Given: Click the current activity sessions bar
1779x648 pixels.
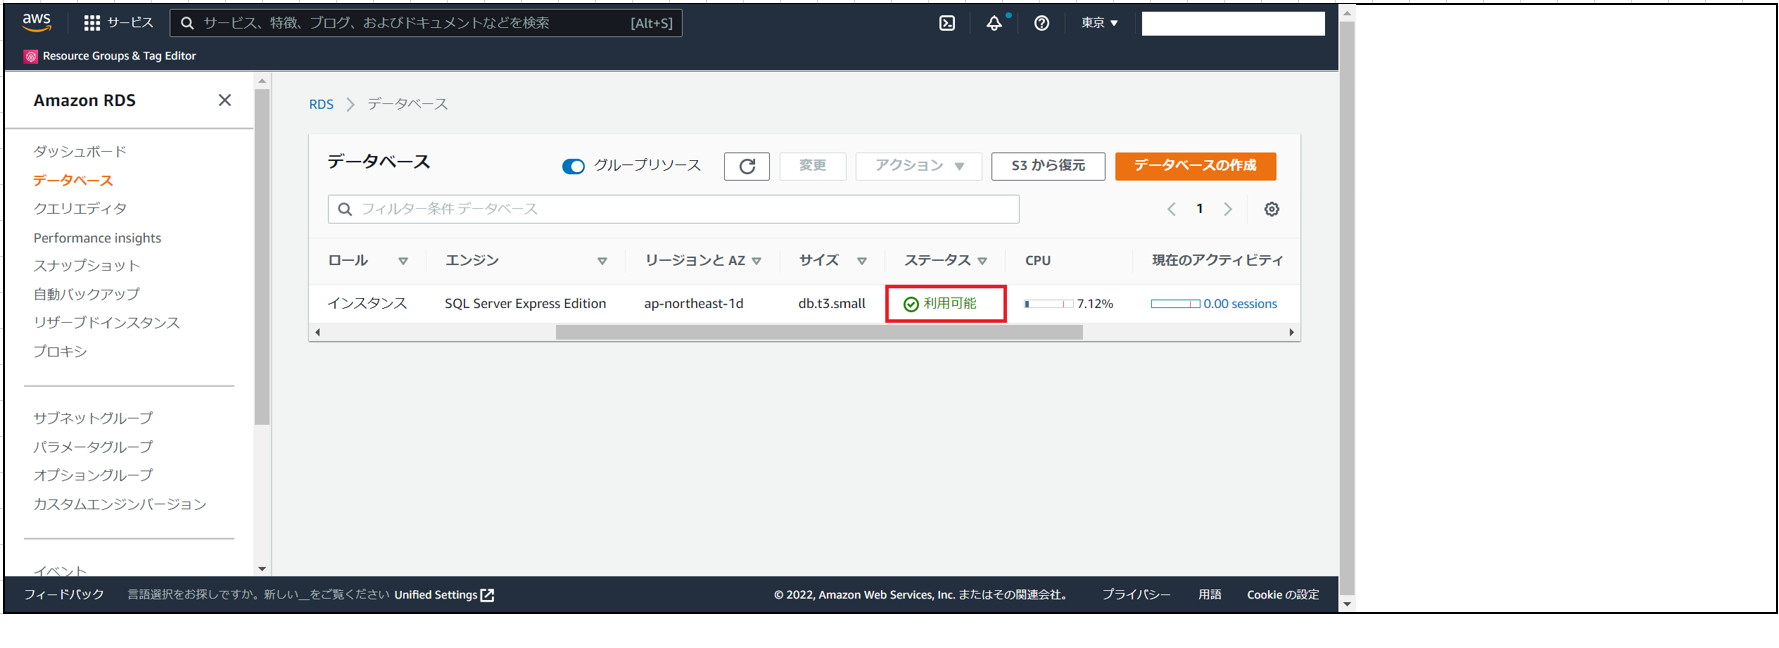Looking at the screenshot, I should pyautogui.click(x=1175, y=304).
